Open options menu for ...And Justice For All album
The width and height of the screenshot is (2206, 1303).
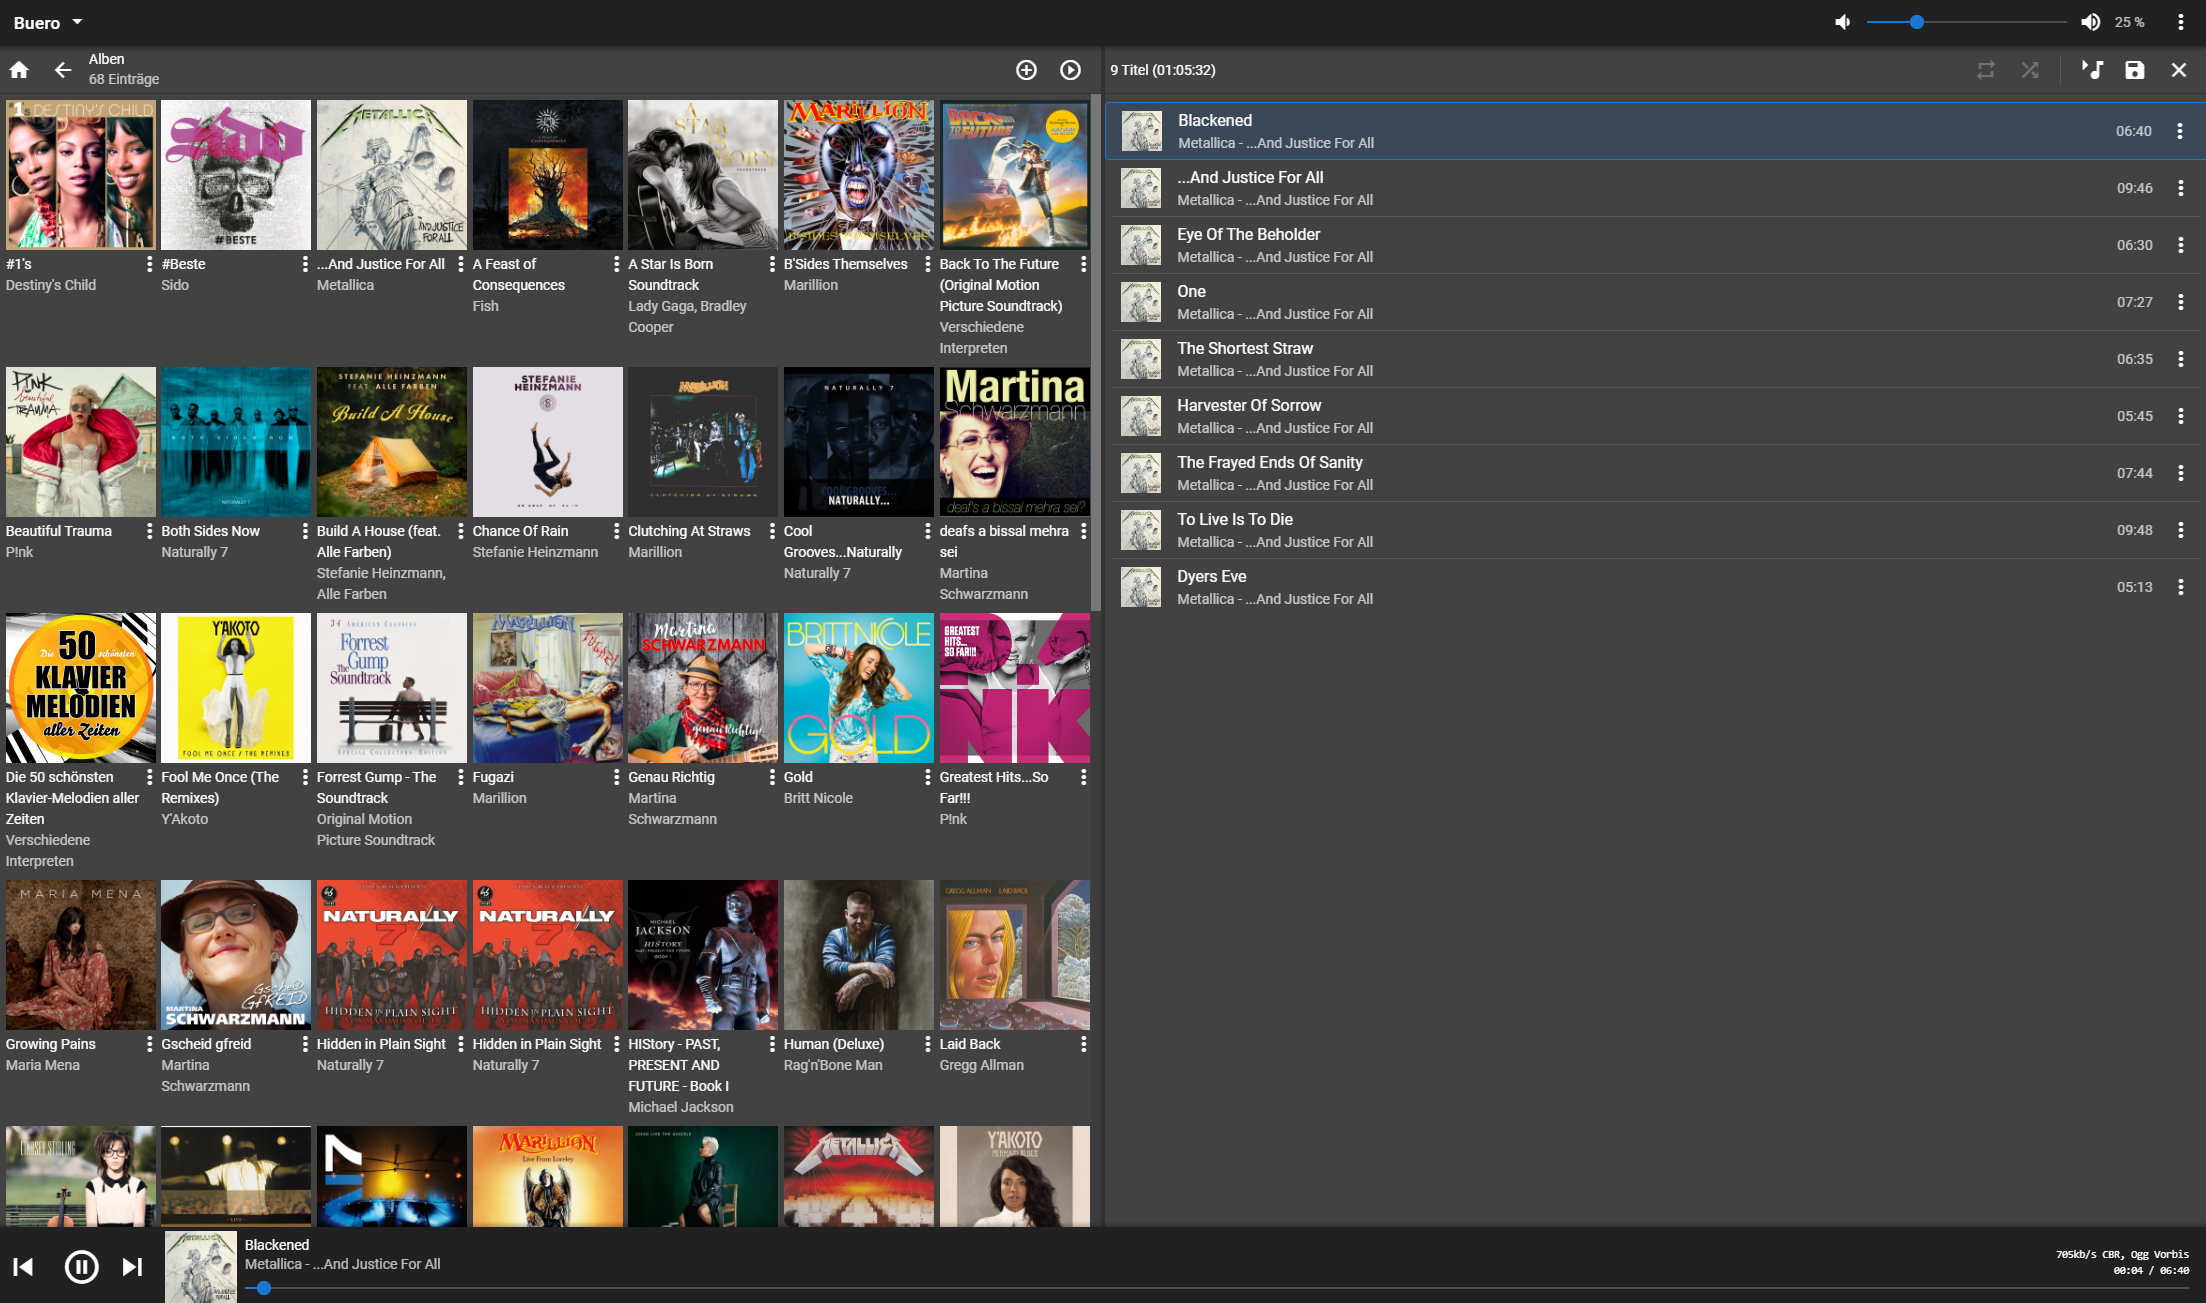click(x=460, y=264)
